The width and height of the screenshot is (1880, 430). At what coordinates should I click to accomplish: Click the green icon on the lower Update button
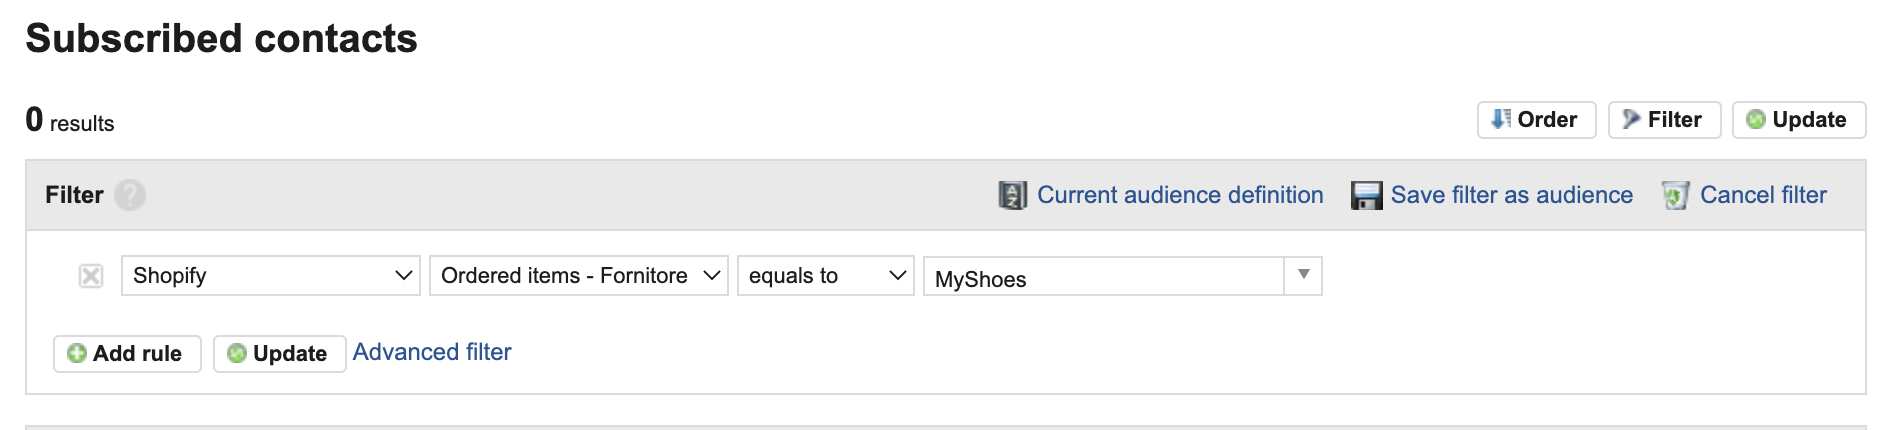pyautogui.click(x=237, y=353)
